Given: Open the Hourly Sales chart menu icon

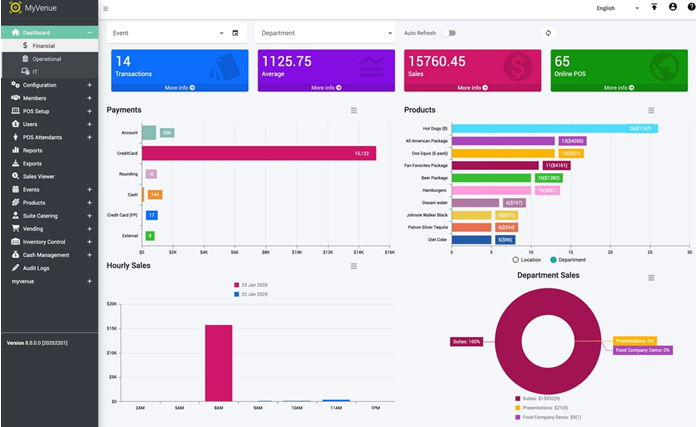Looking at the screenshot, I should [x=353, y=266].
